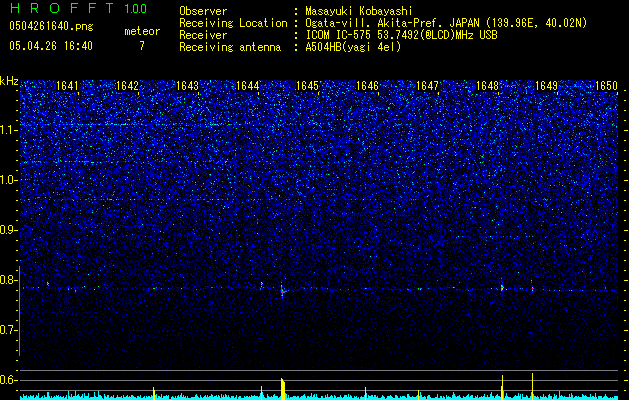Click the kHz axis unit label
This screenshot has width=629, height=400.
tap(9, 81)
